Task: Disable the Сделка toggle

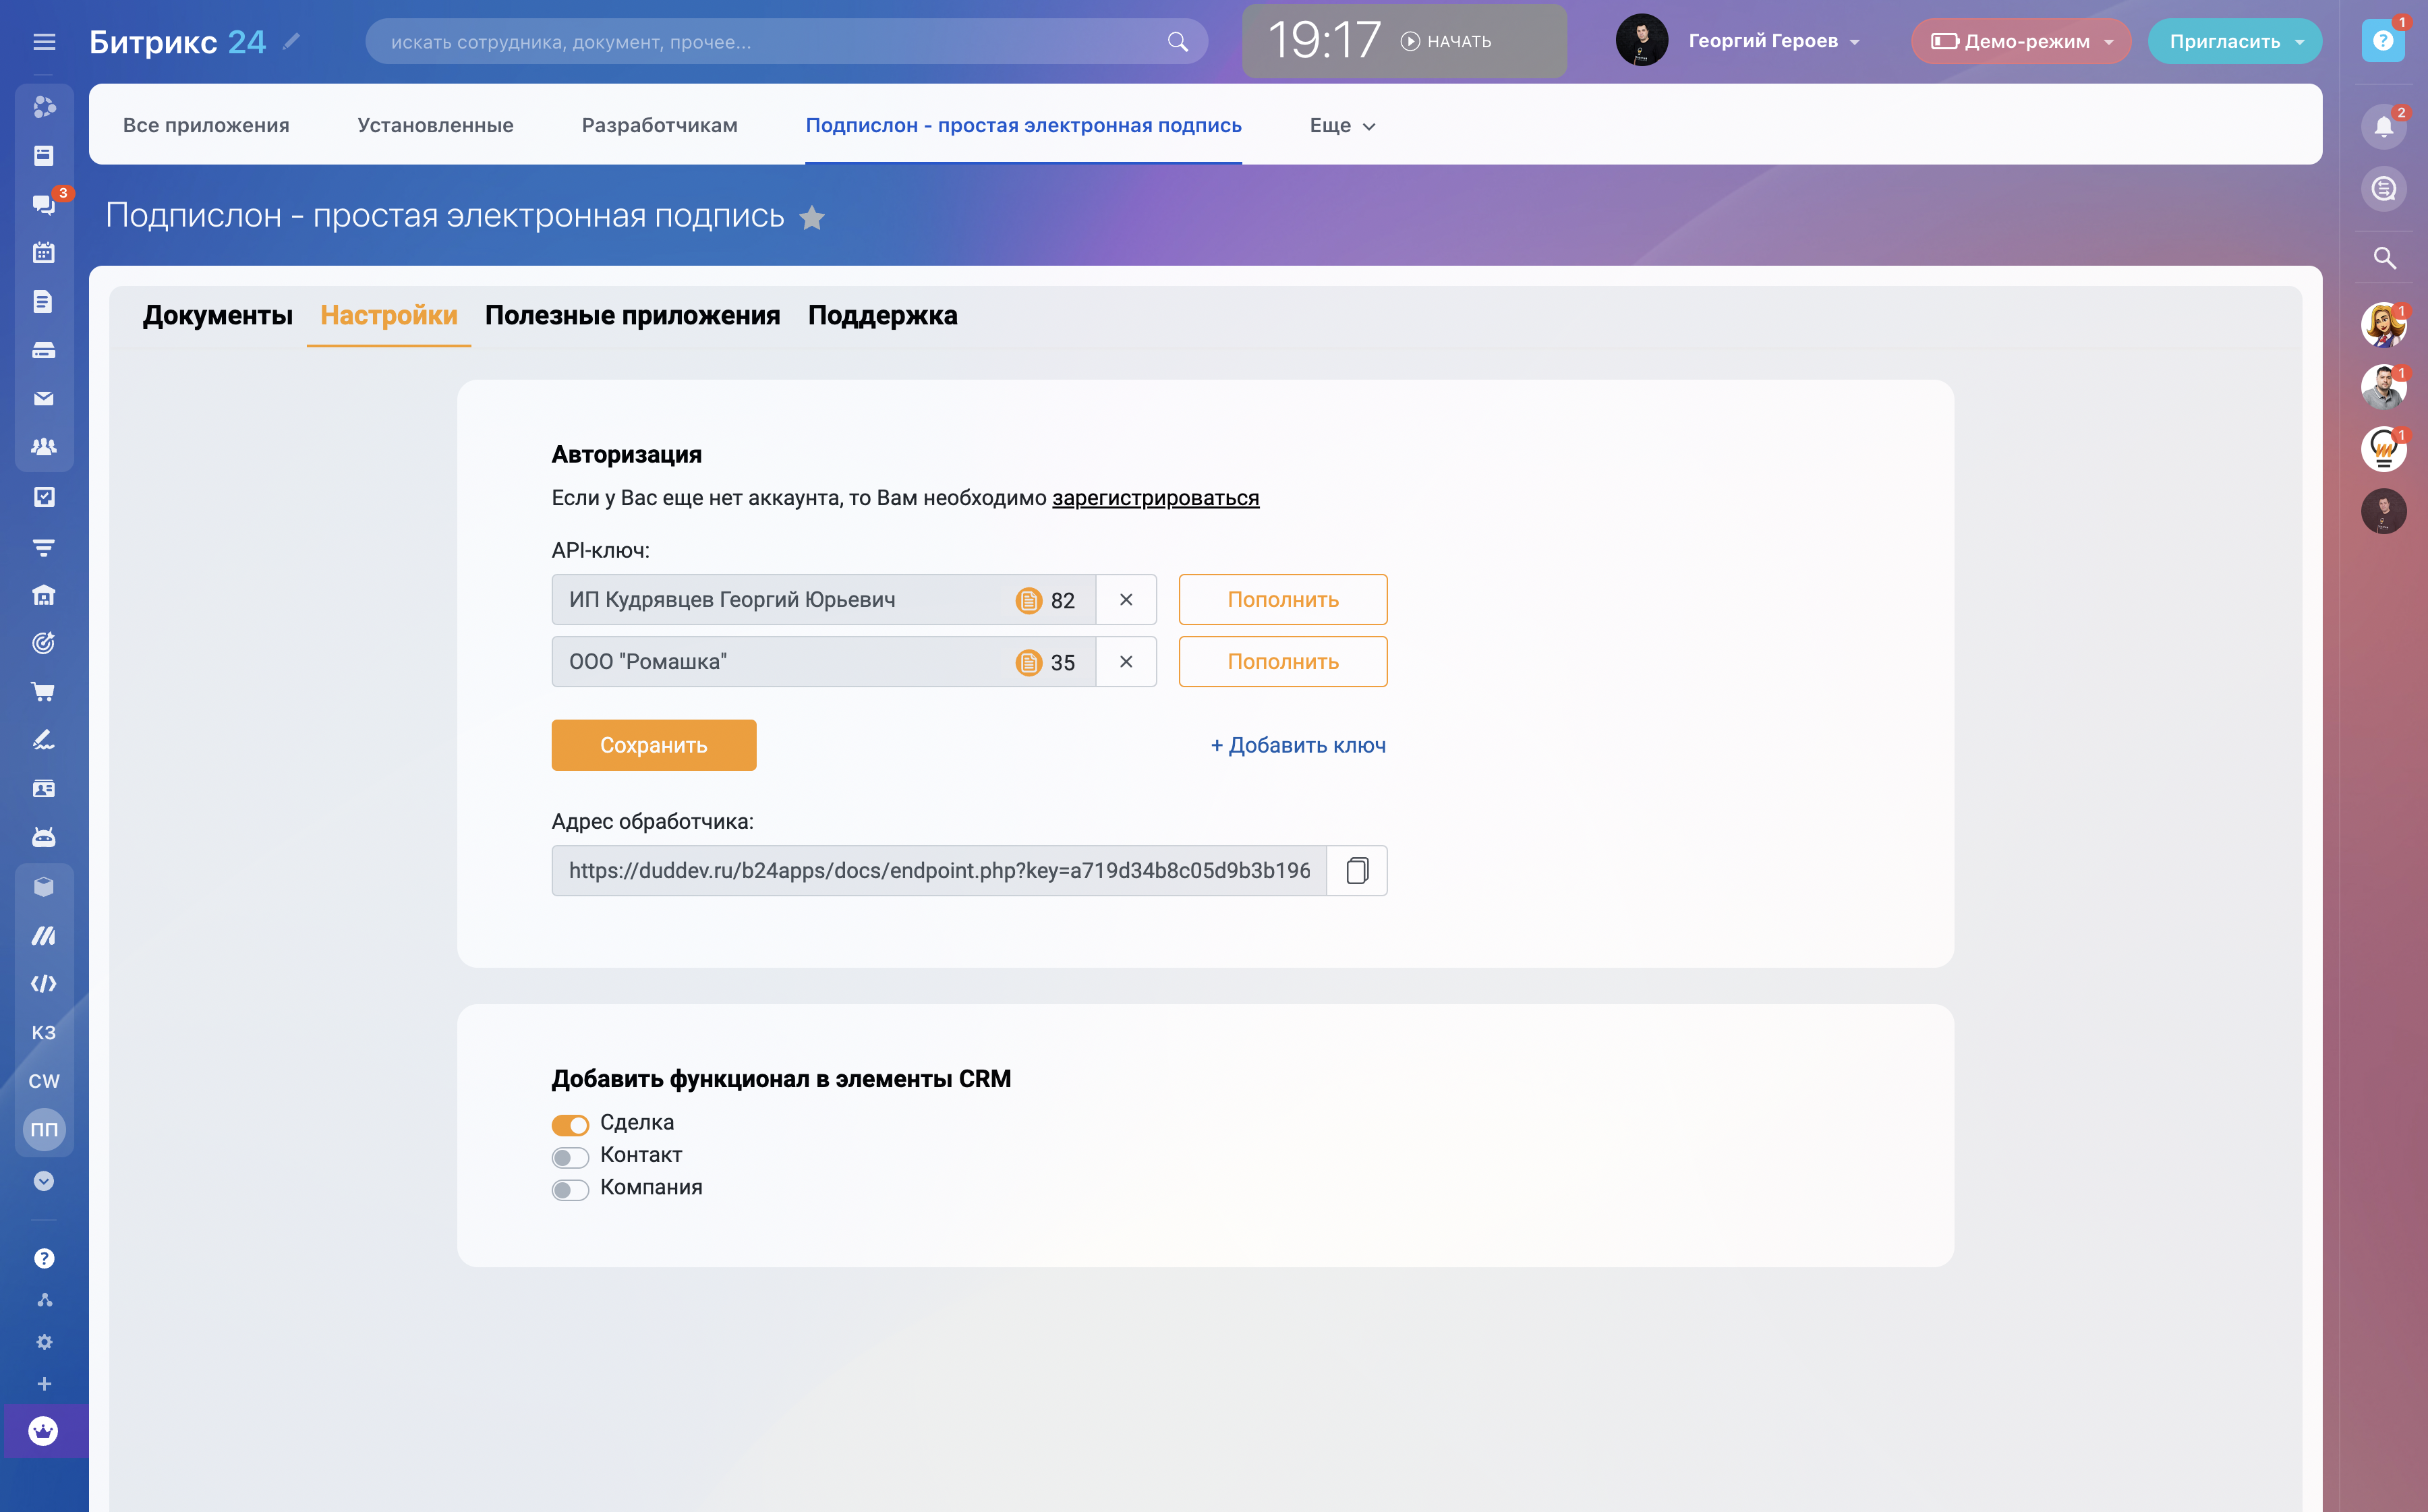Action: pyautogui.click(x=570, y=1125)
